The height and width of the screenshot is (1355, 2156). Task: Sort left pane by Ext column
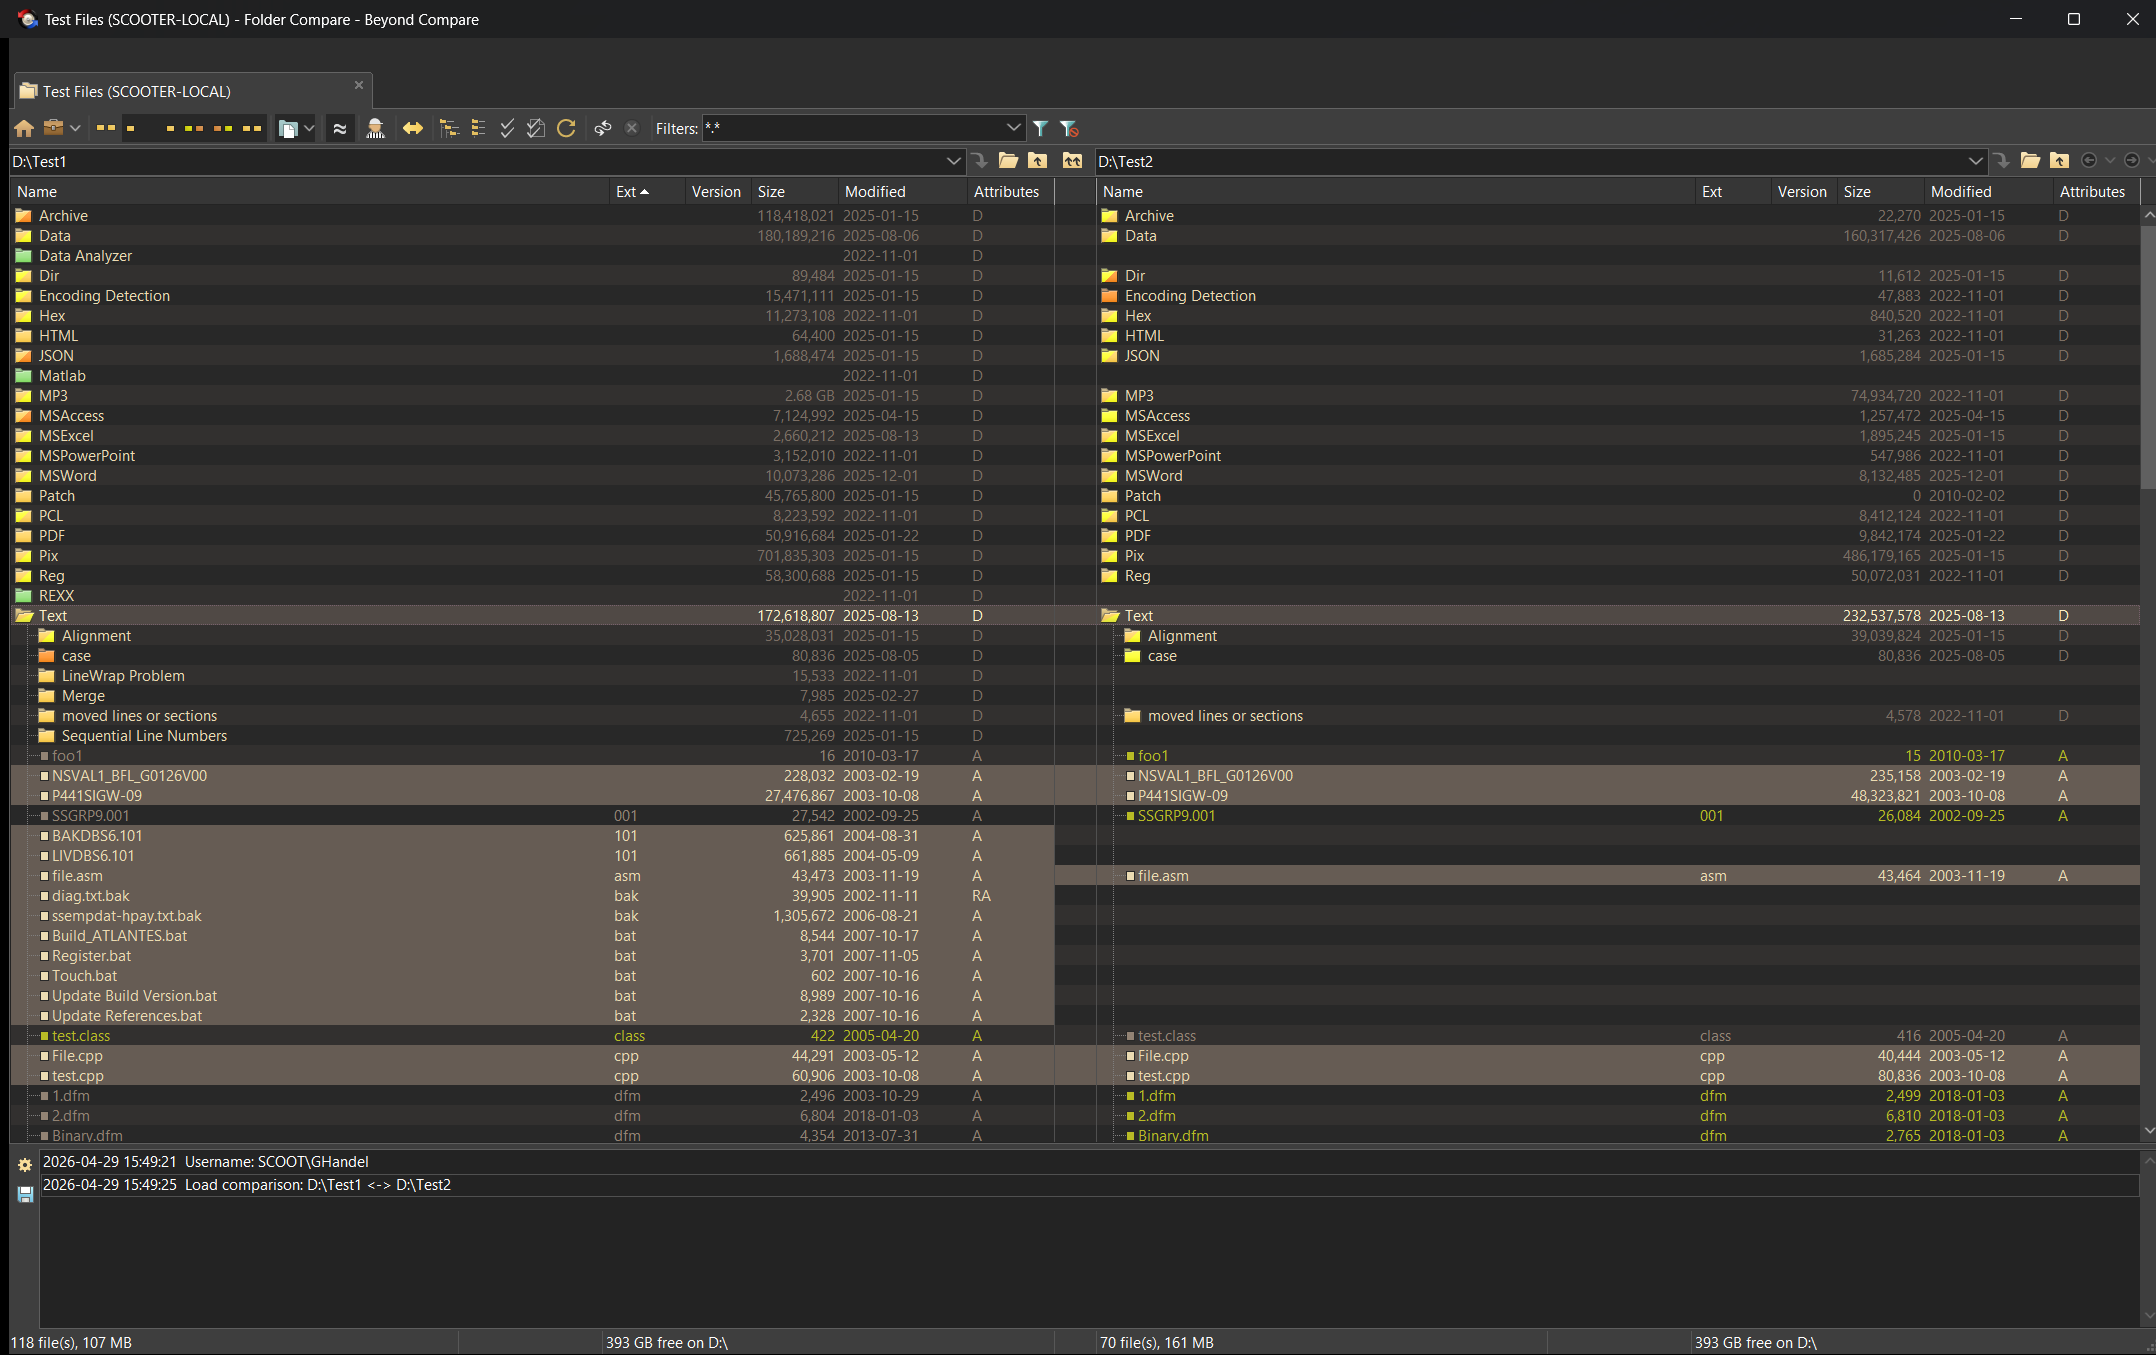point(647,192)
